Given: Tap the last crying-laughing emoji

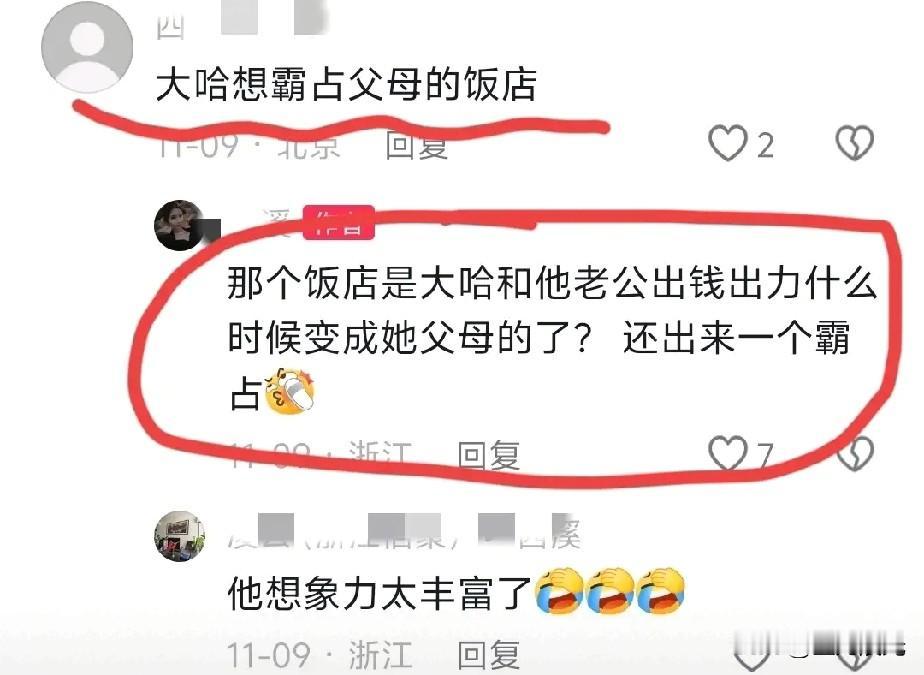Looking at the screenshot, I should pyautogui.click(x=662, y=591).
